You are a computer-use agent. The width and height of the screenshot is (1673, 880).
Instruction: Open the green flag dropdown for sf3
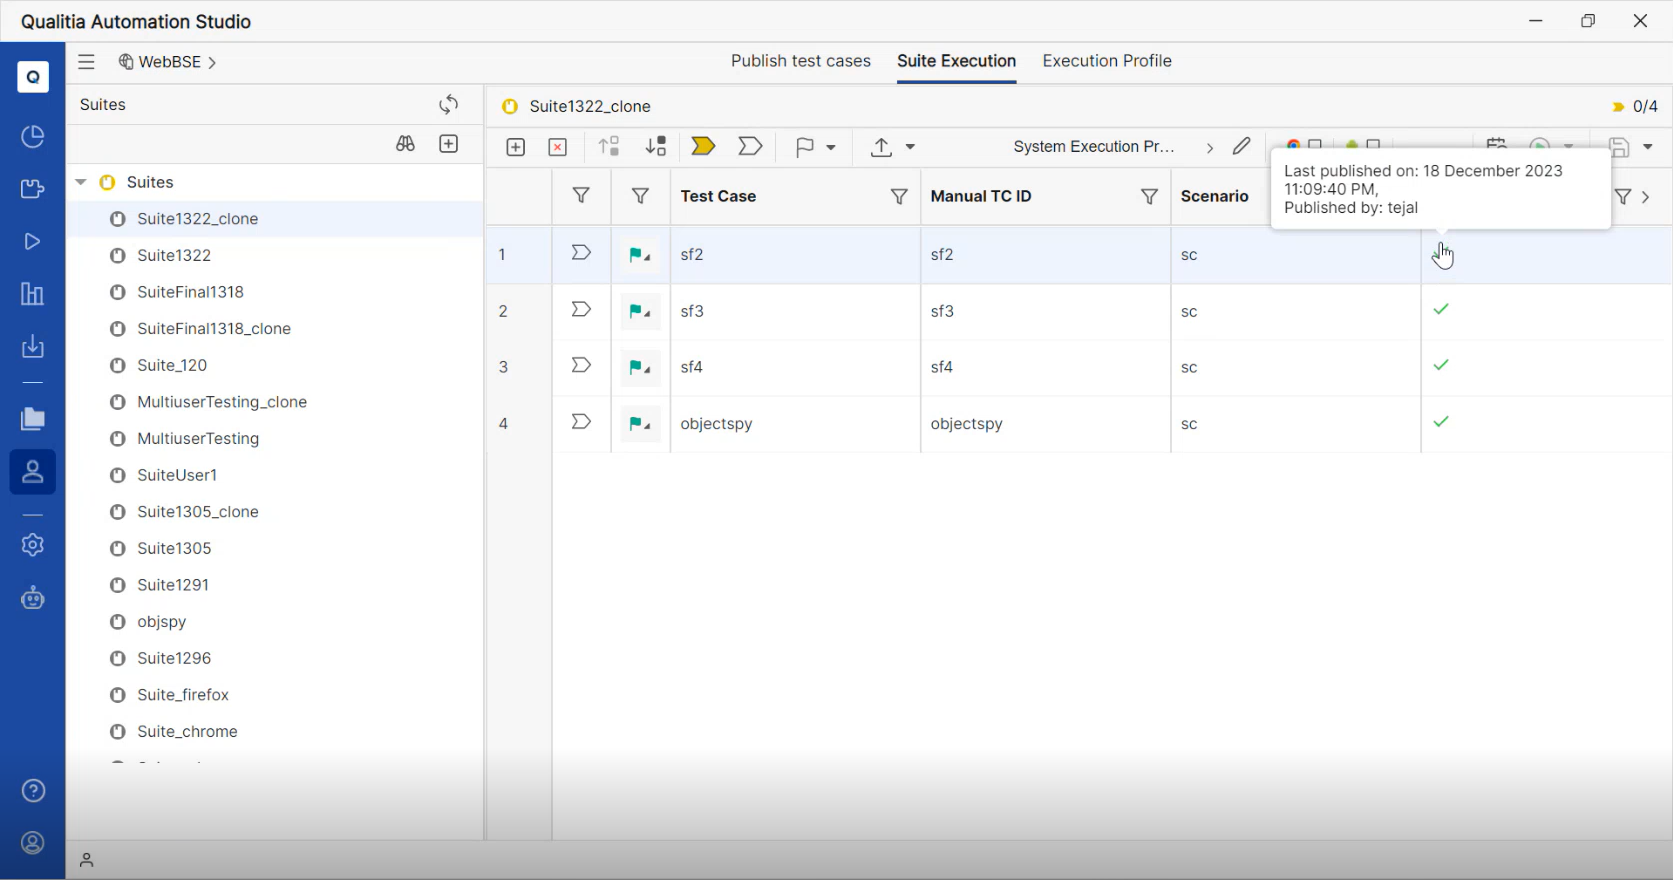click(640, 311)
